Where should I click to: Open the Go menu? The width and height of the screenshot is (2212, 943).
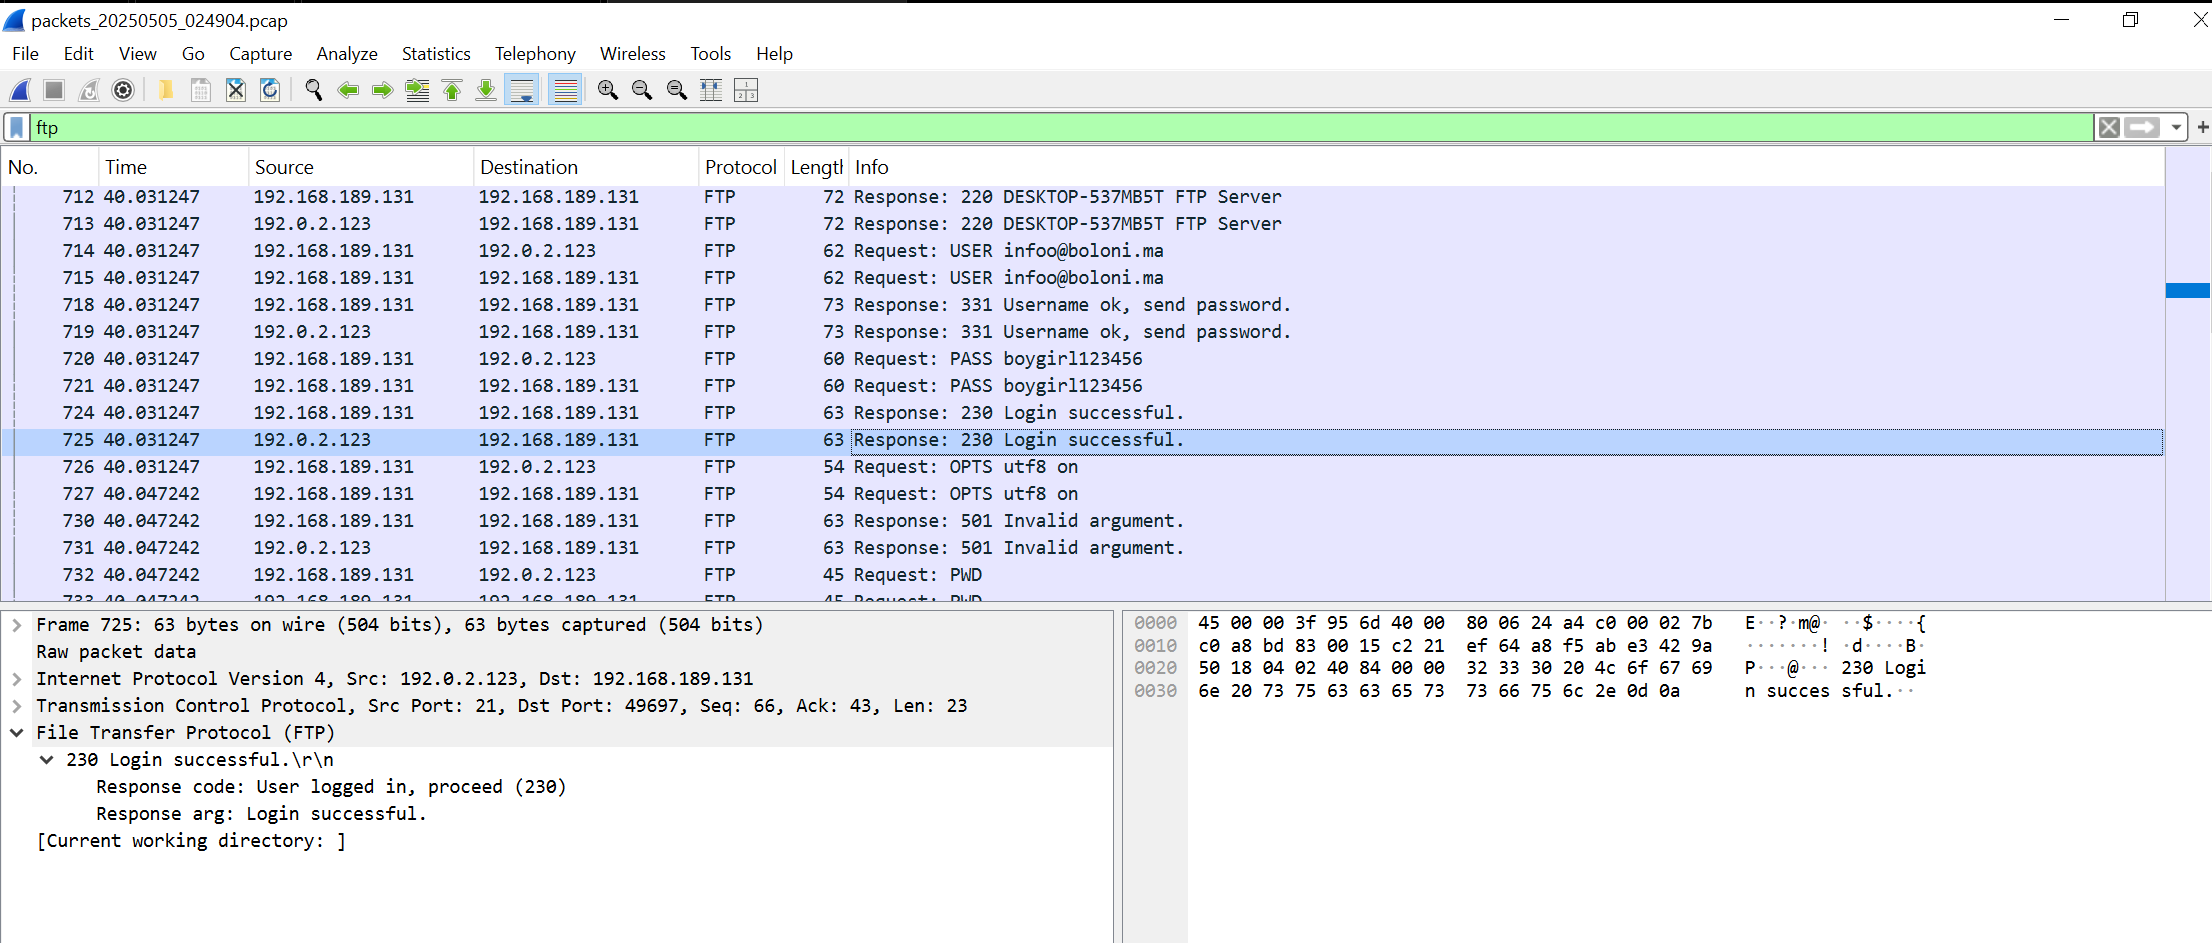(193, 54)
